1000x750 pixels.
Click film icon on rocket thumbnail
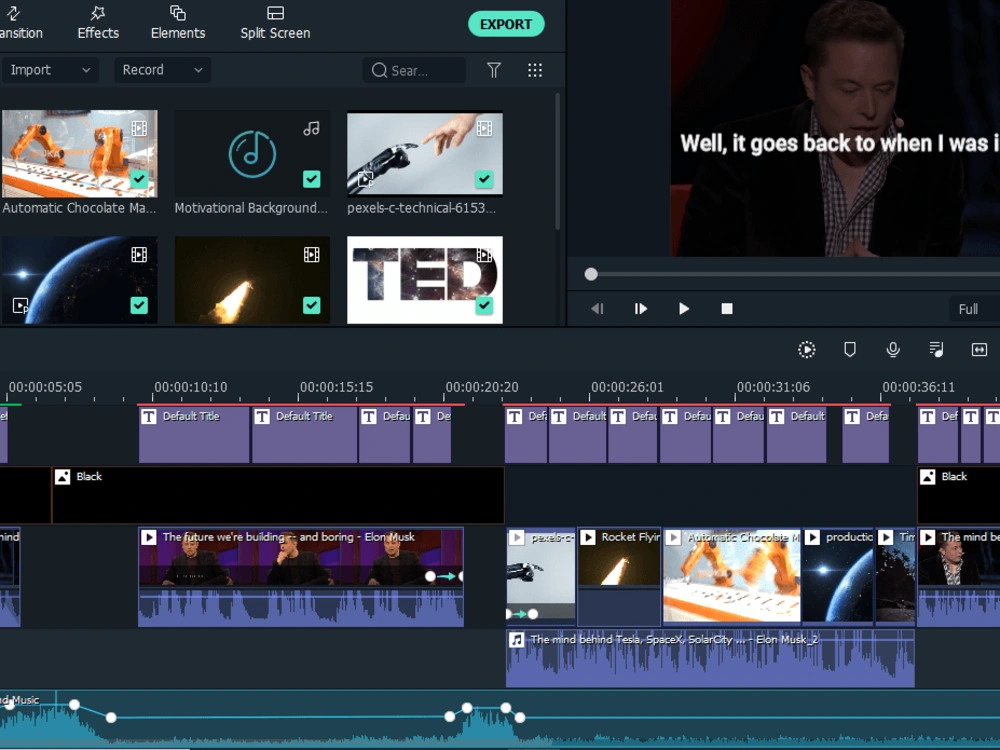click(311, 254)
